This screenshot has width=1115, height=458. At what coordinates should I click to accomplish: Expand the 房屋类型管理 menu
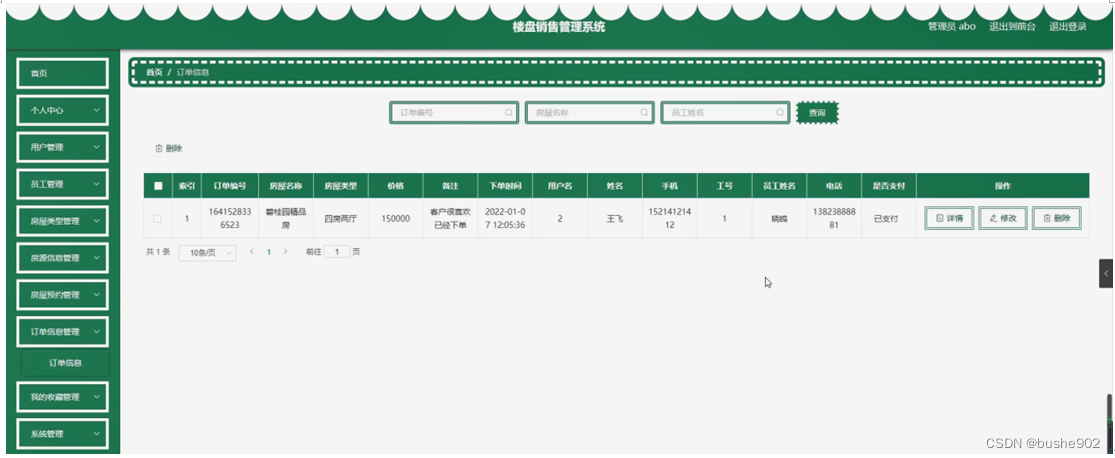pos(63,221)
